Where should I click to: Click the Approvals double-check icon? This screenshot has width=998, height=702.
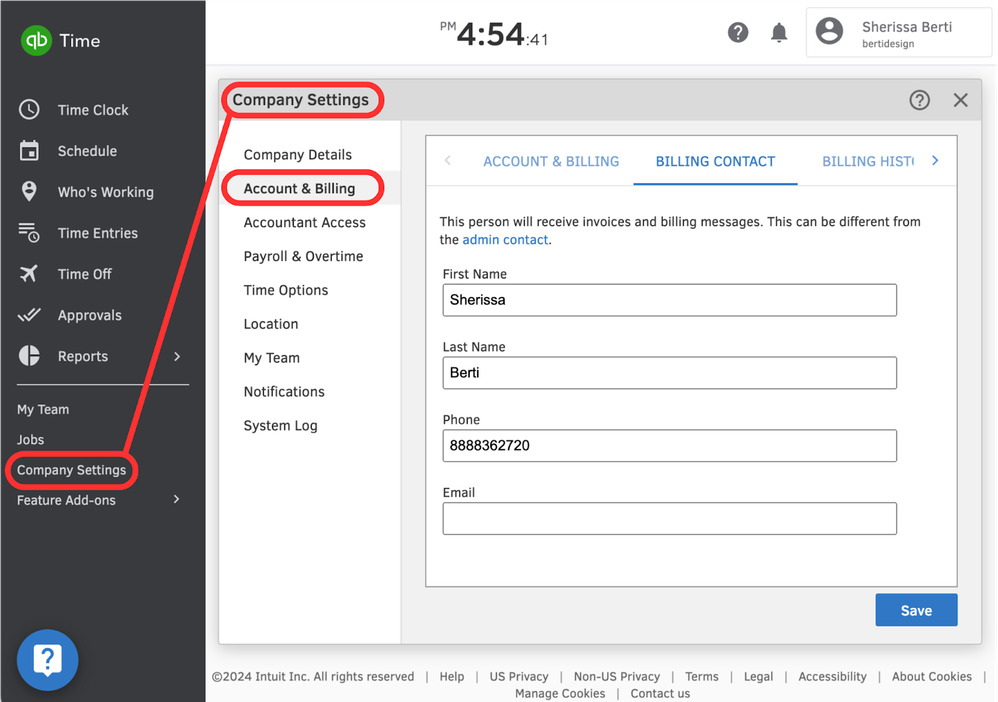pos(29,315)
